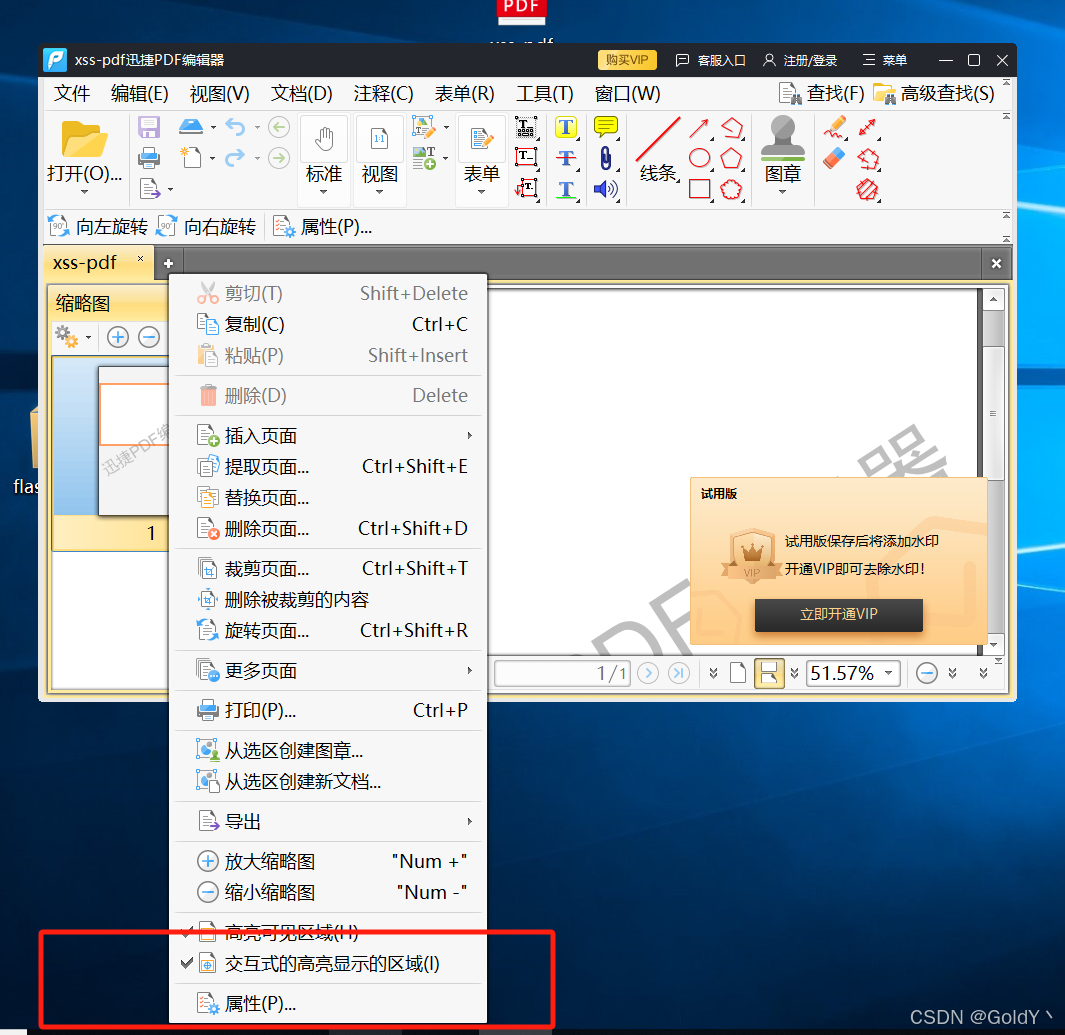Select the red rectangle shape tool
The image size is (1065, 1035).
[x=700, y=189]
